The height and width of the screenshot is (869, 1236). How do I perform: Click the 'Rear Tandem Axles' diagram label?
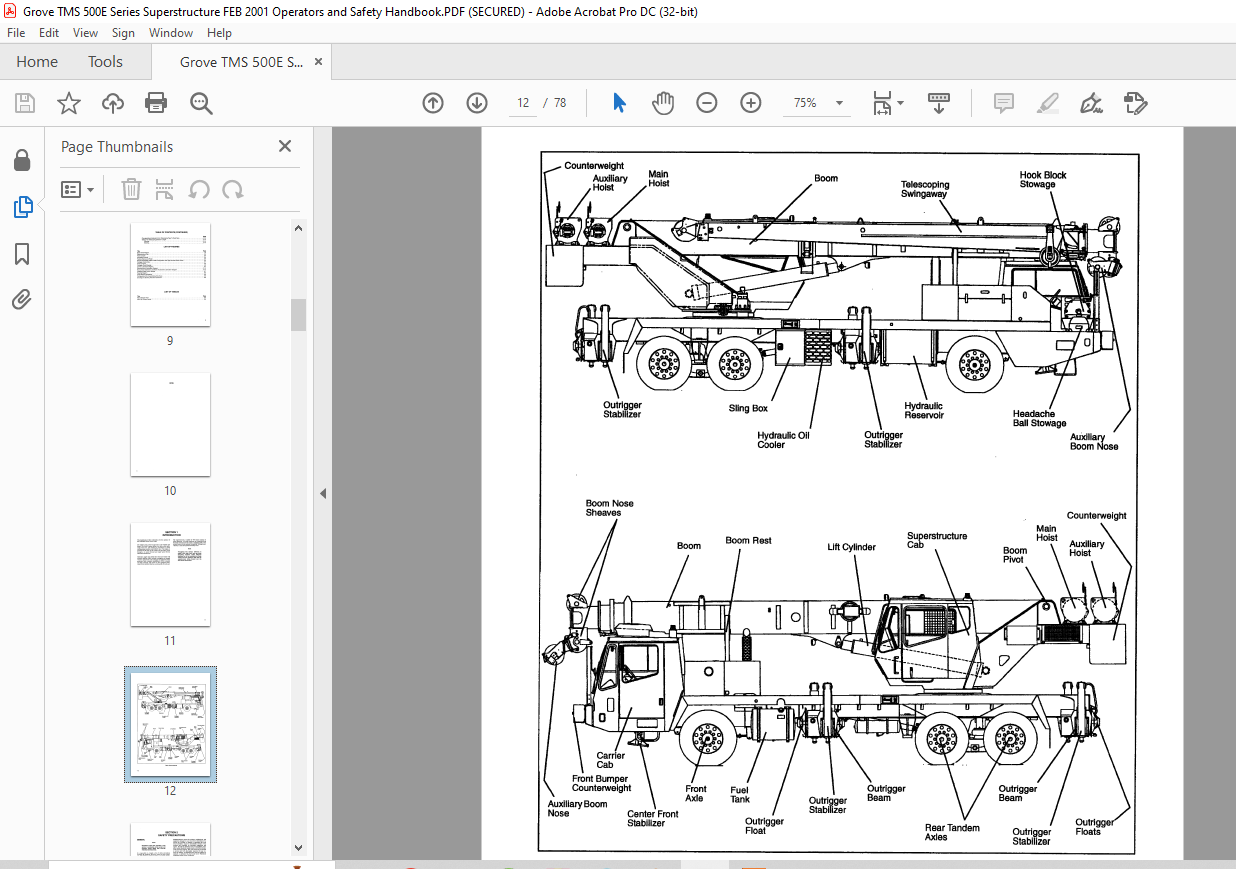pyautogui.click(x=951, y=833)
